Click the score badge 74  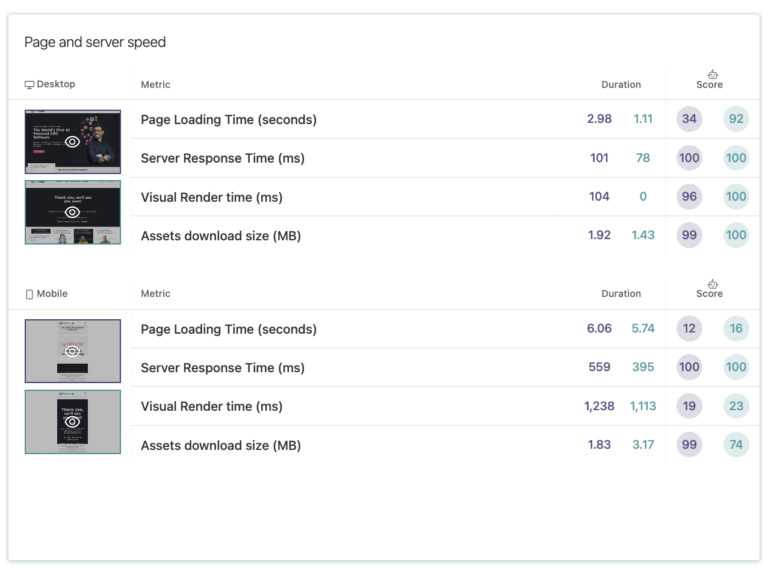tap(736, 445)
